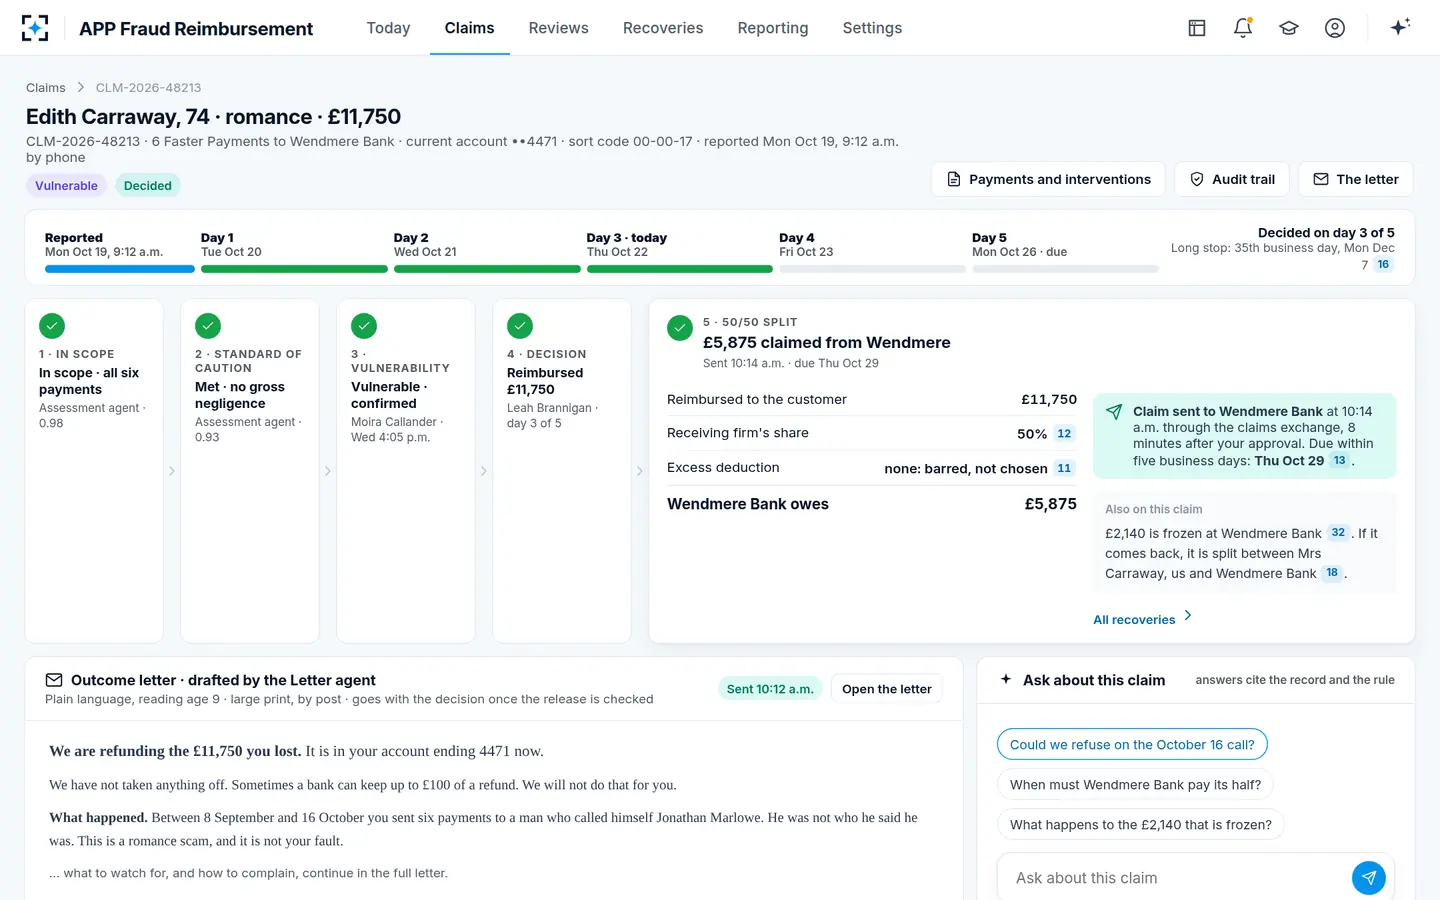Click the green check on In scope step
The image size is (1440, 900).
coord(52,326)
